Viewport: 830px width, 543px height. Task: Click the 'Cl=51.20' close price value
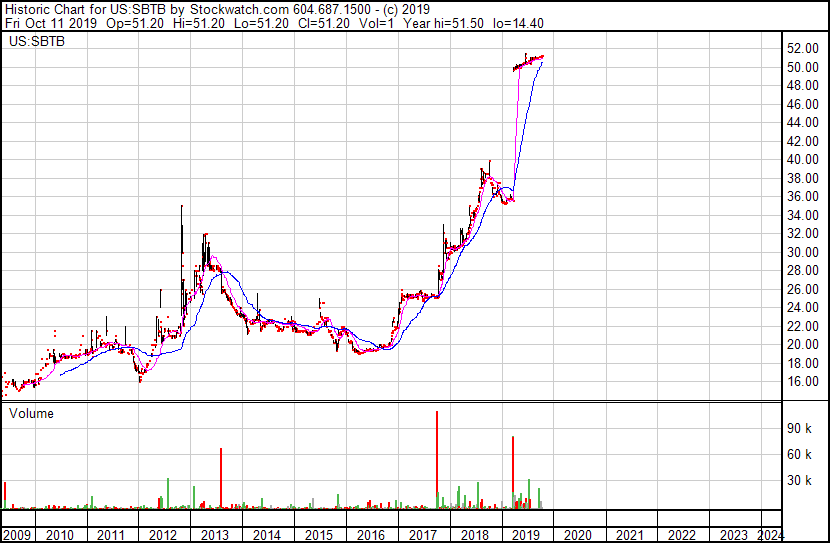[x=323, y=23]
